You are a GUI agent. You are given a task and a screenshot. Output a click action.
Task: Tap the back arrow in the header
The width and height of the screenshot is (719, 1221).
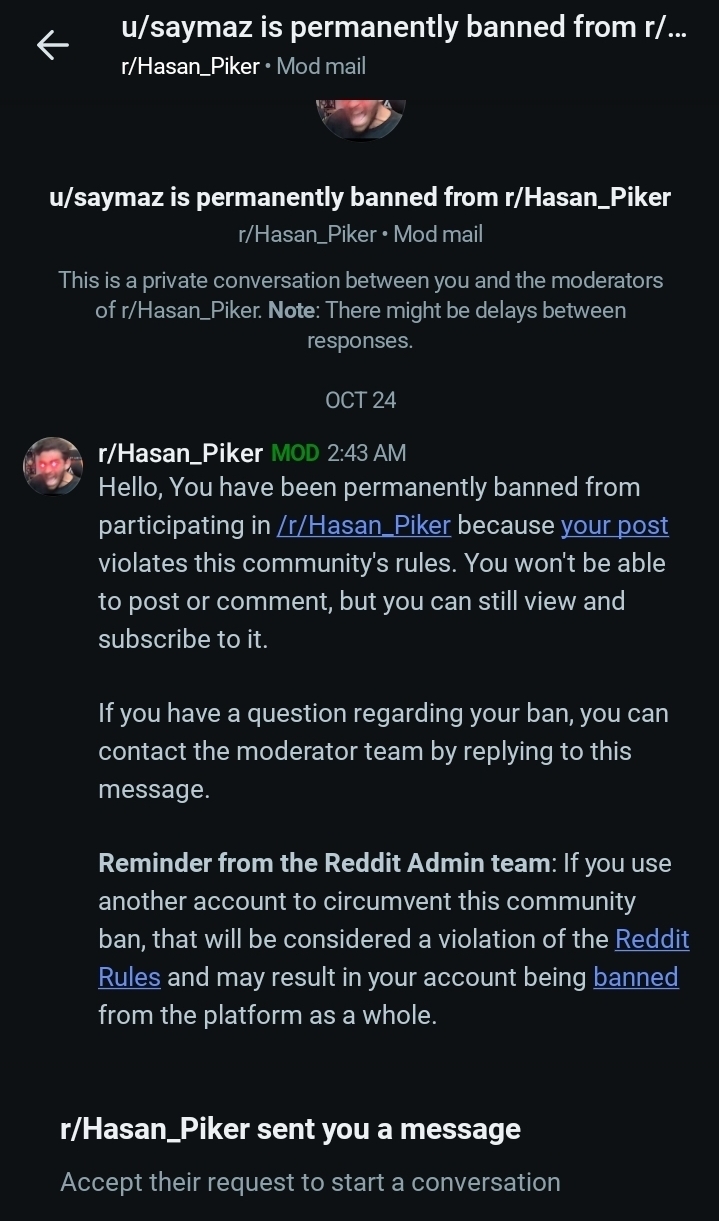(x=52, y=45)
